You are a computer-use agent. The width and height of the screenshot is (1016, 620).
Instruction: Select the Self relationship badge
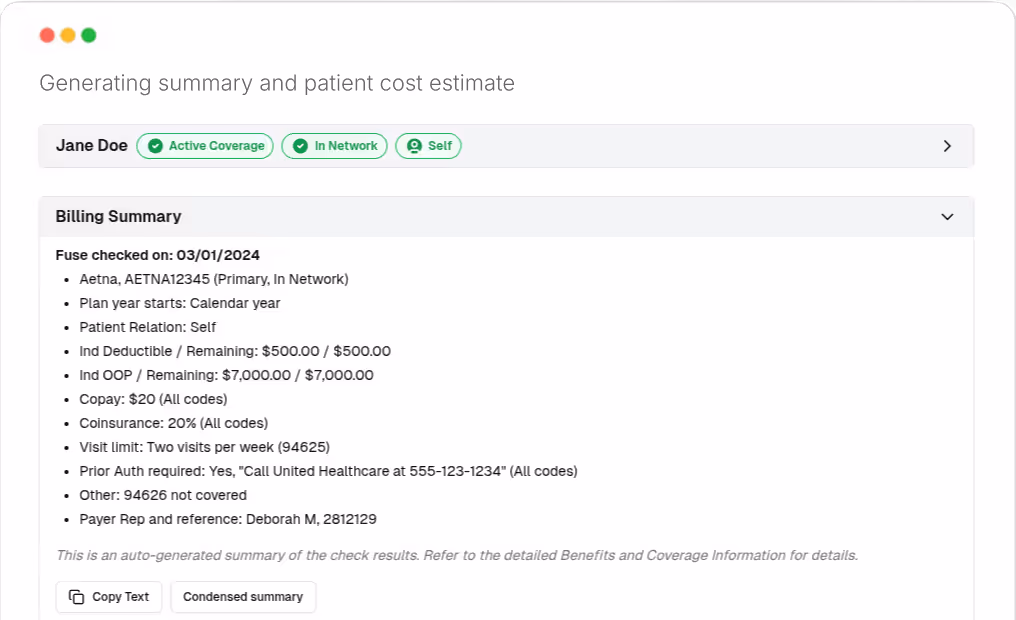(428, 145)
